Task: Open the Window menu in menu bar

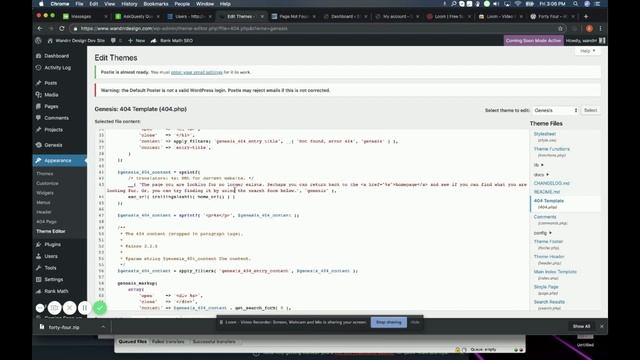Action: 204,4
